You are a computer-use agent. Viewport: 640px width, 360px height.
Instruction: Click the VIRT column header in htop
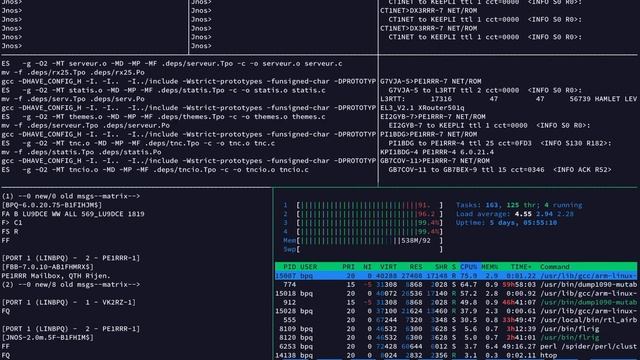(388, 267)
